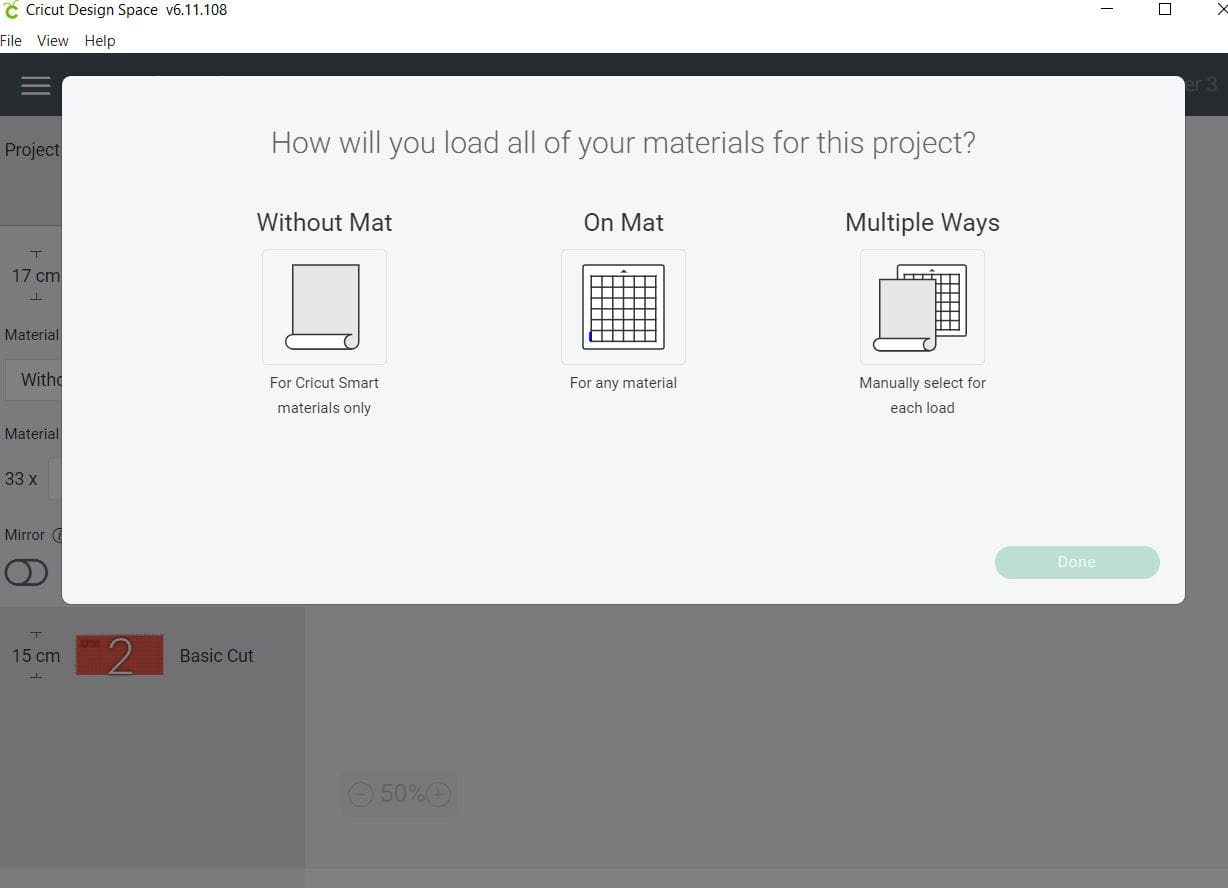Viewport: 1228px width, 888px height.
Task: Click the 'Without Mat' heading
Action: (x=324, y=222)
